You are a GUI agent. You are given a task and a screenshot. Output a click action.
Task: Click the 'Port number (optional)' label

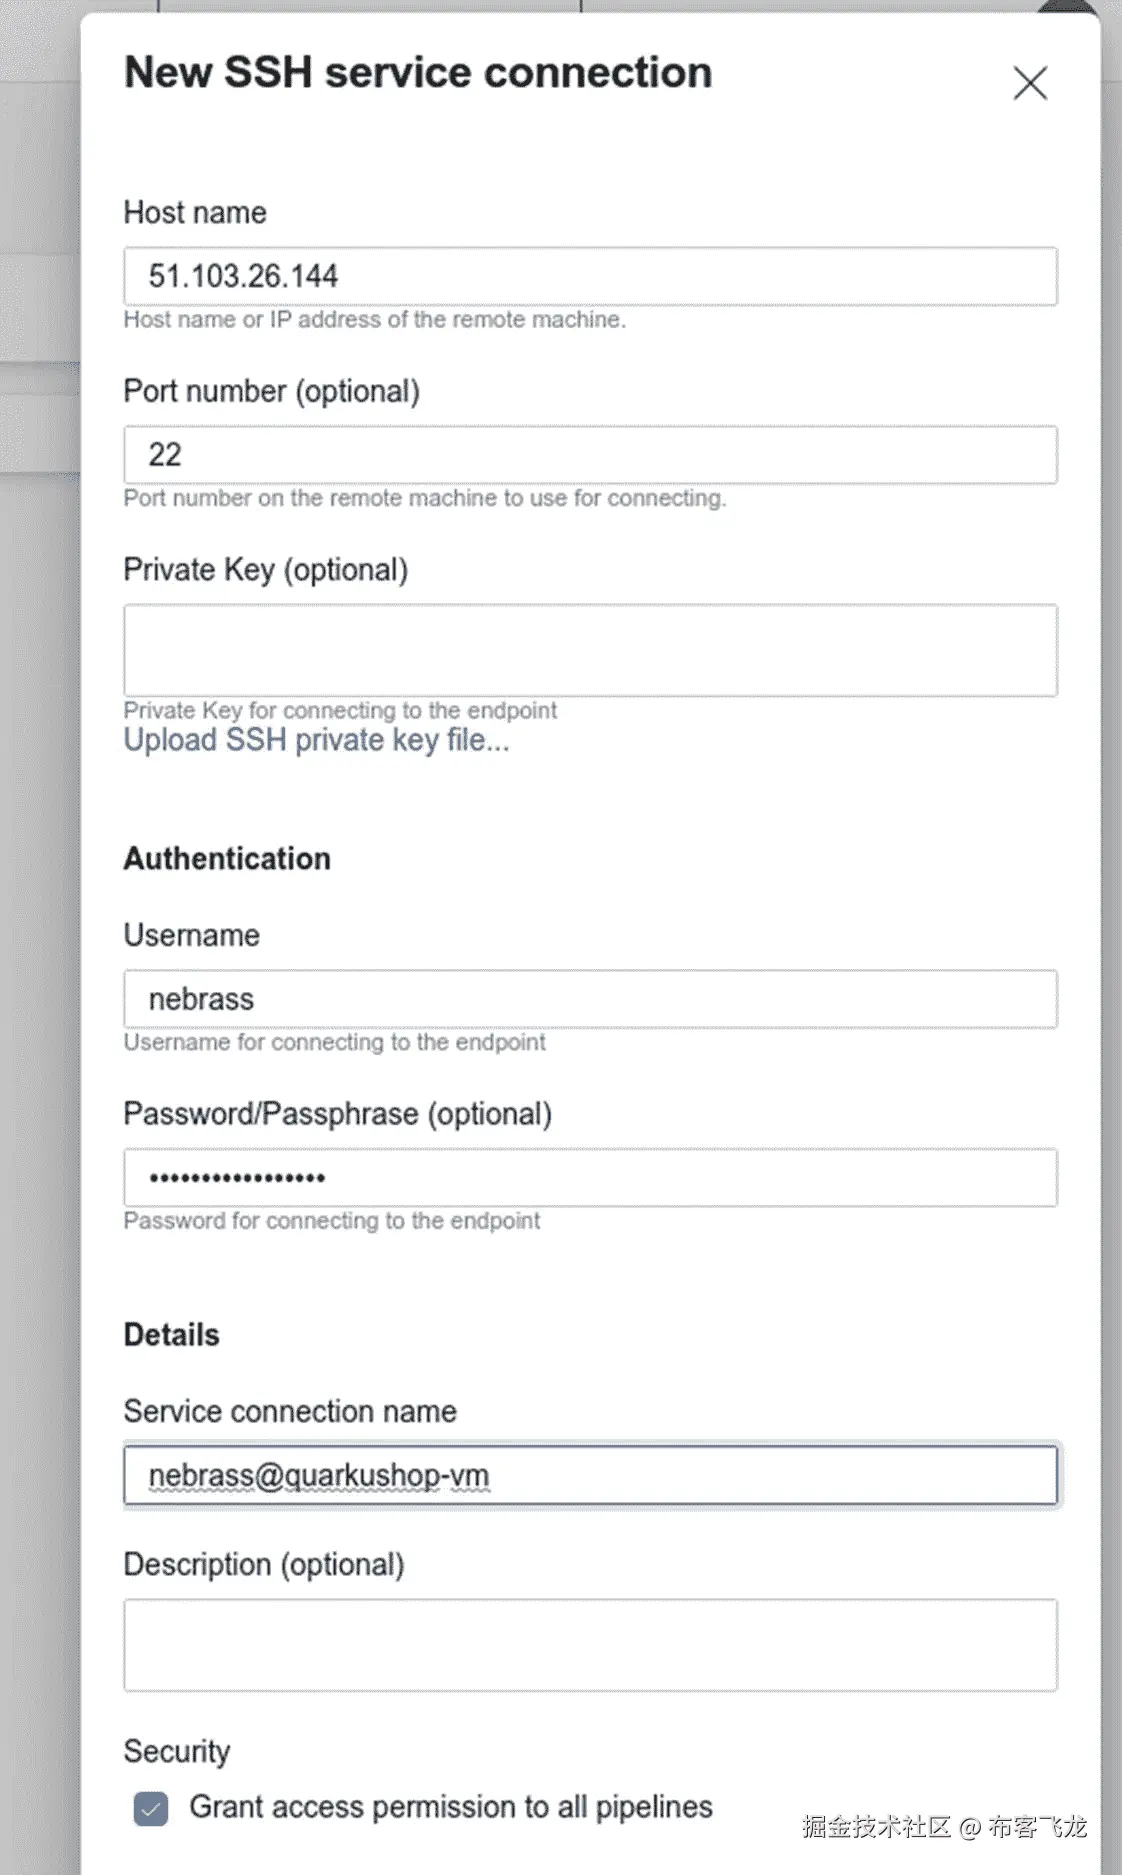coord(271,391)
